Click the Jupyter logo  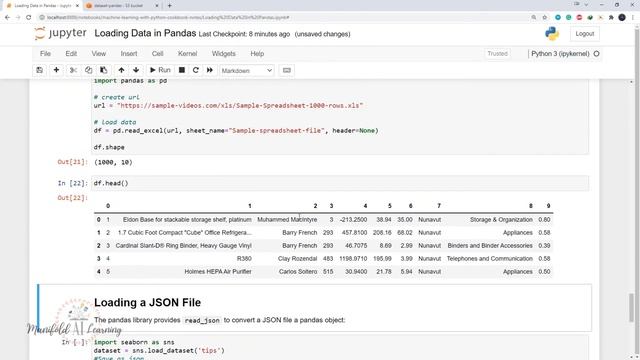pyautogui.click(x=60, y=33)
